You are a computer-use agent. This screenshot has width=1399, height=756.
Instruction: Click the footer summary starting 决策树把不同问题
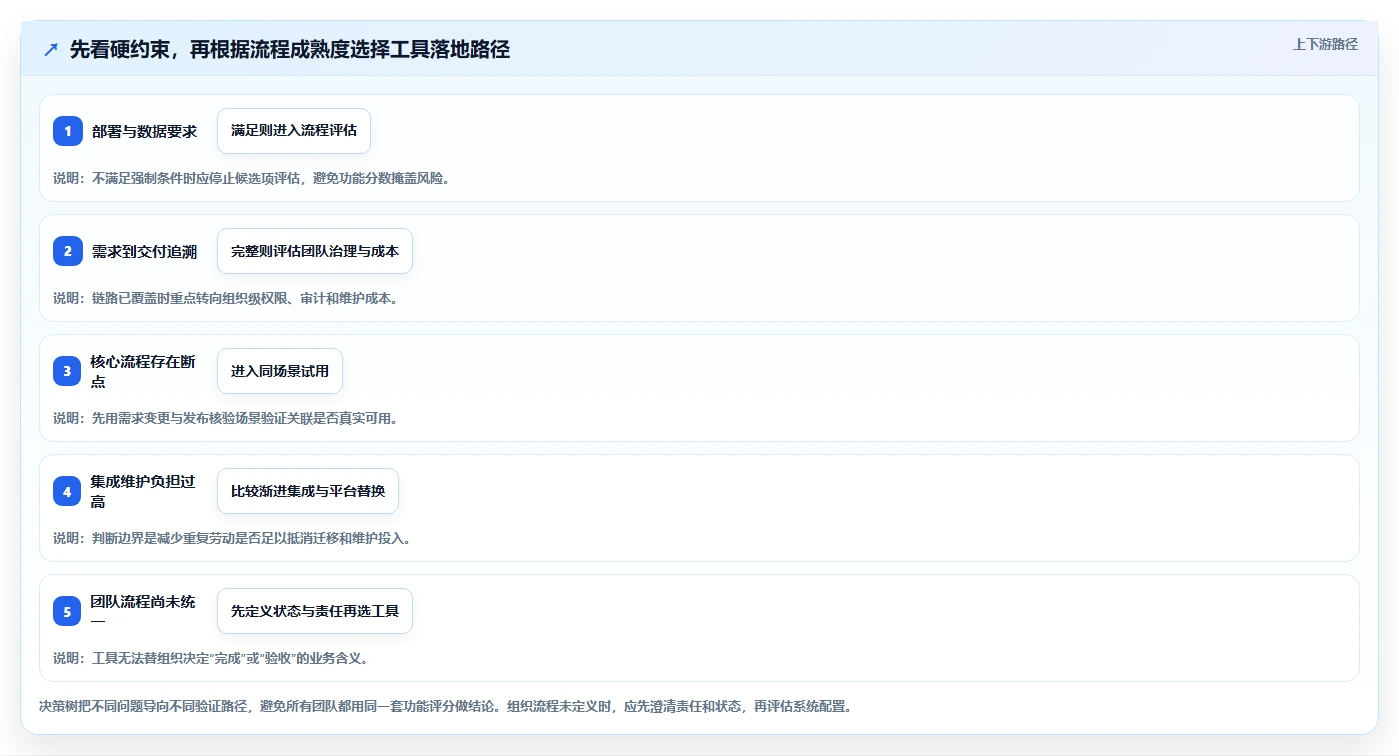(445, 706)
